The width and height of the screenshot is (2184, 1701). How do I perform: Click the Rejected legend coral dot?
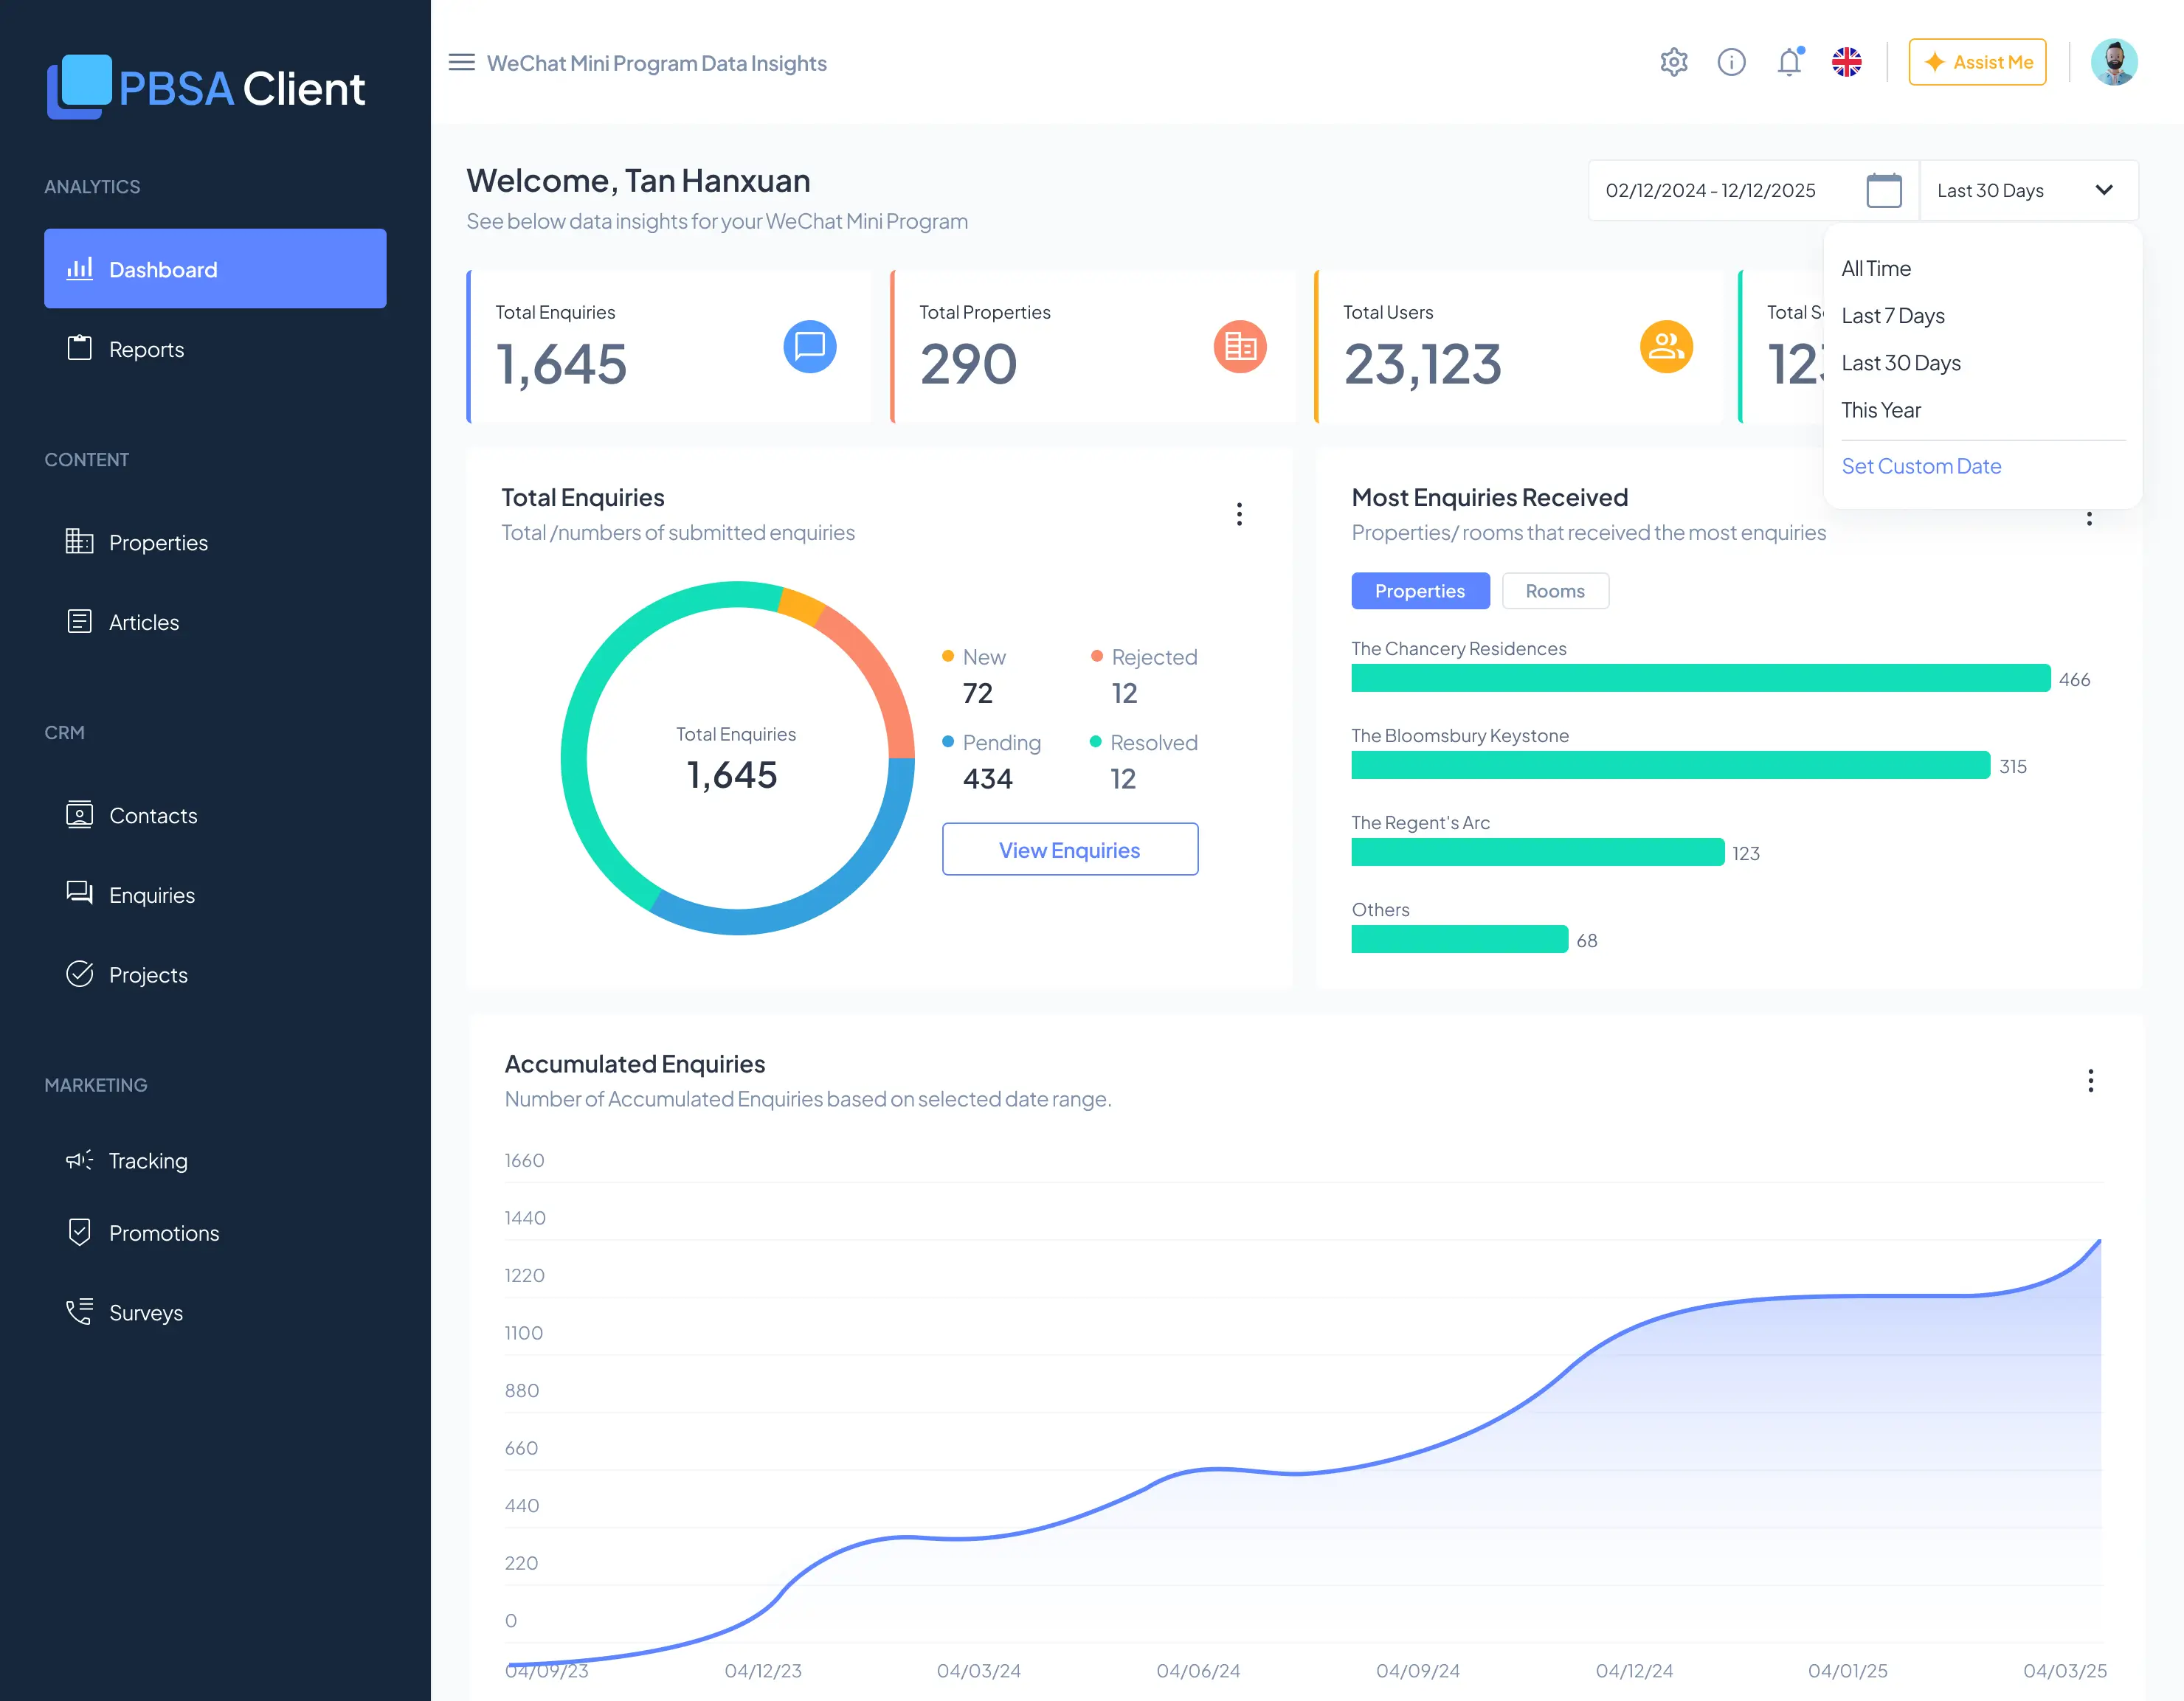pyautogui.click(x=1097, y=656)
